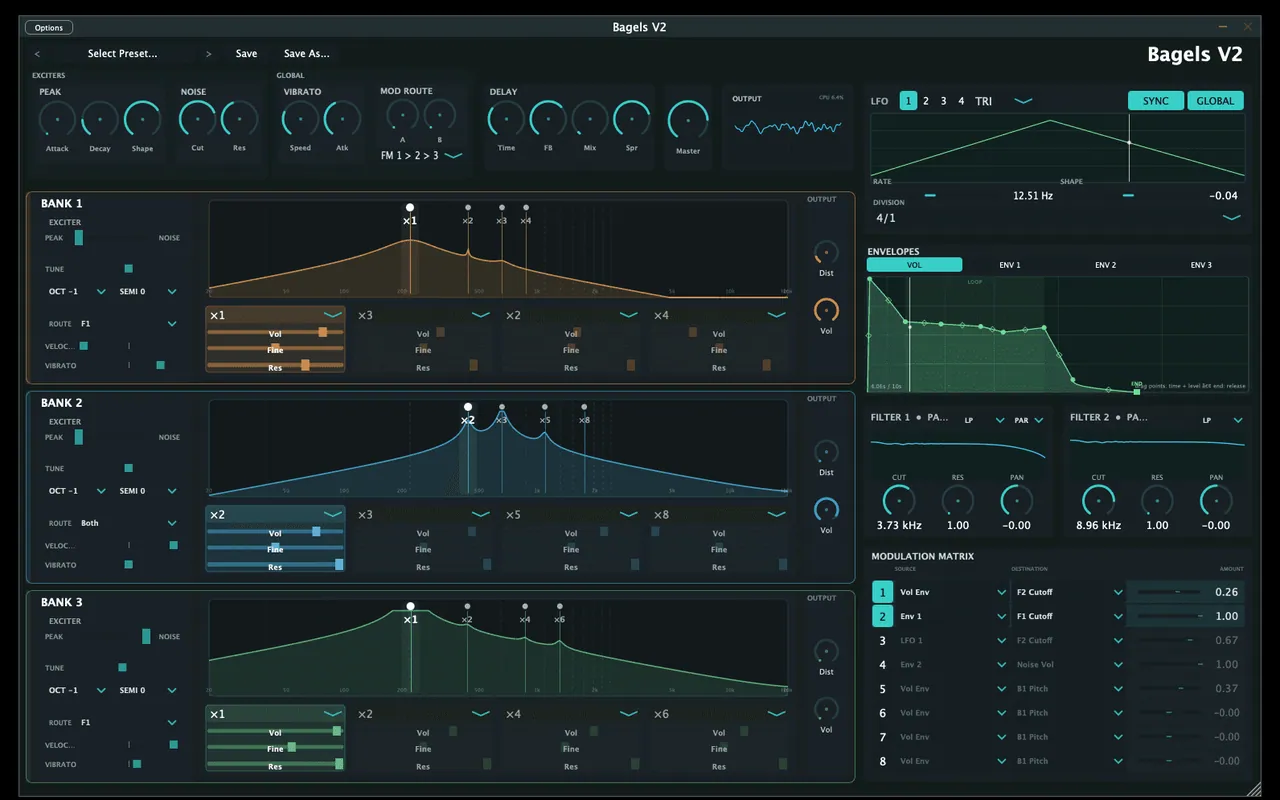Toggle LFO GLOBAL button
Screen dimensions: 1280x800
tap(1215, 101)
